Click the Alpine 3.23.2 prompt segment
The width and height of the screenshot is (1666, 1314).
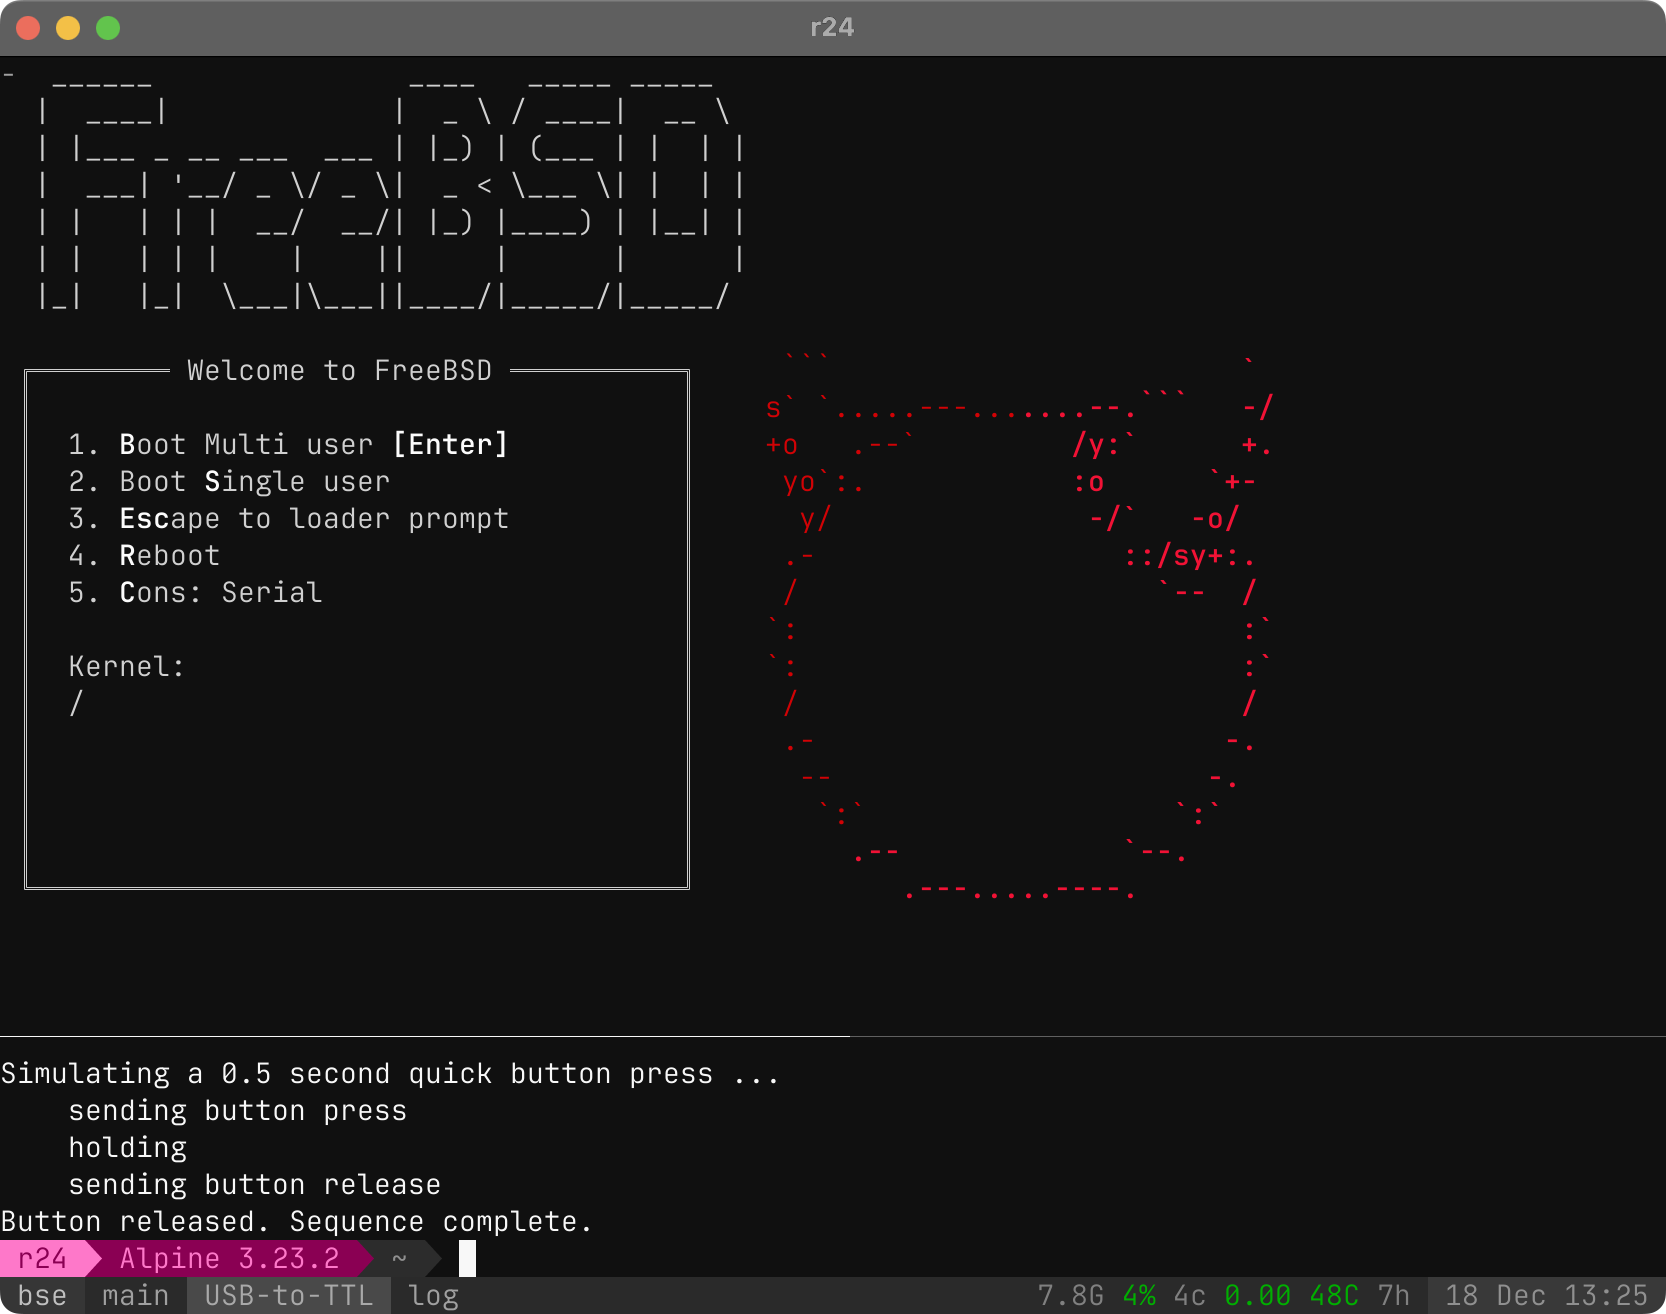click(x=229, y=1258)
